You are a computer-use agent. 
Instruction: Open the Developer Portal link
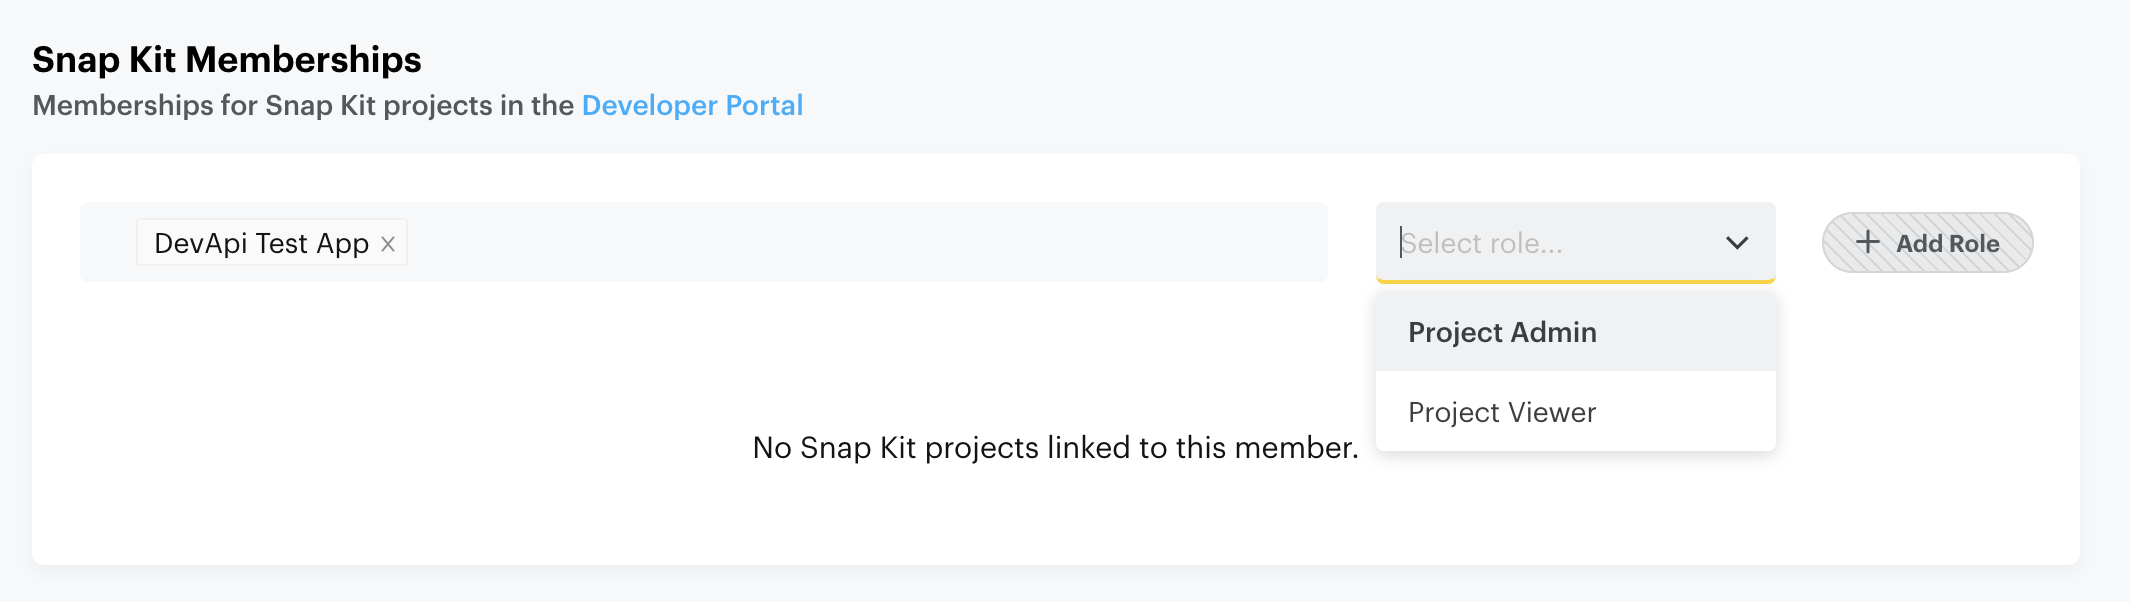click(692, 105)
